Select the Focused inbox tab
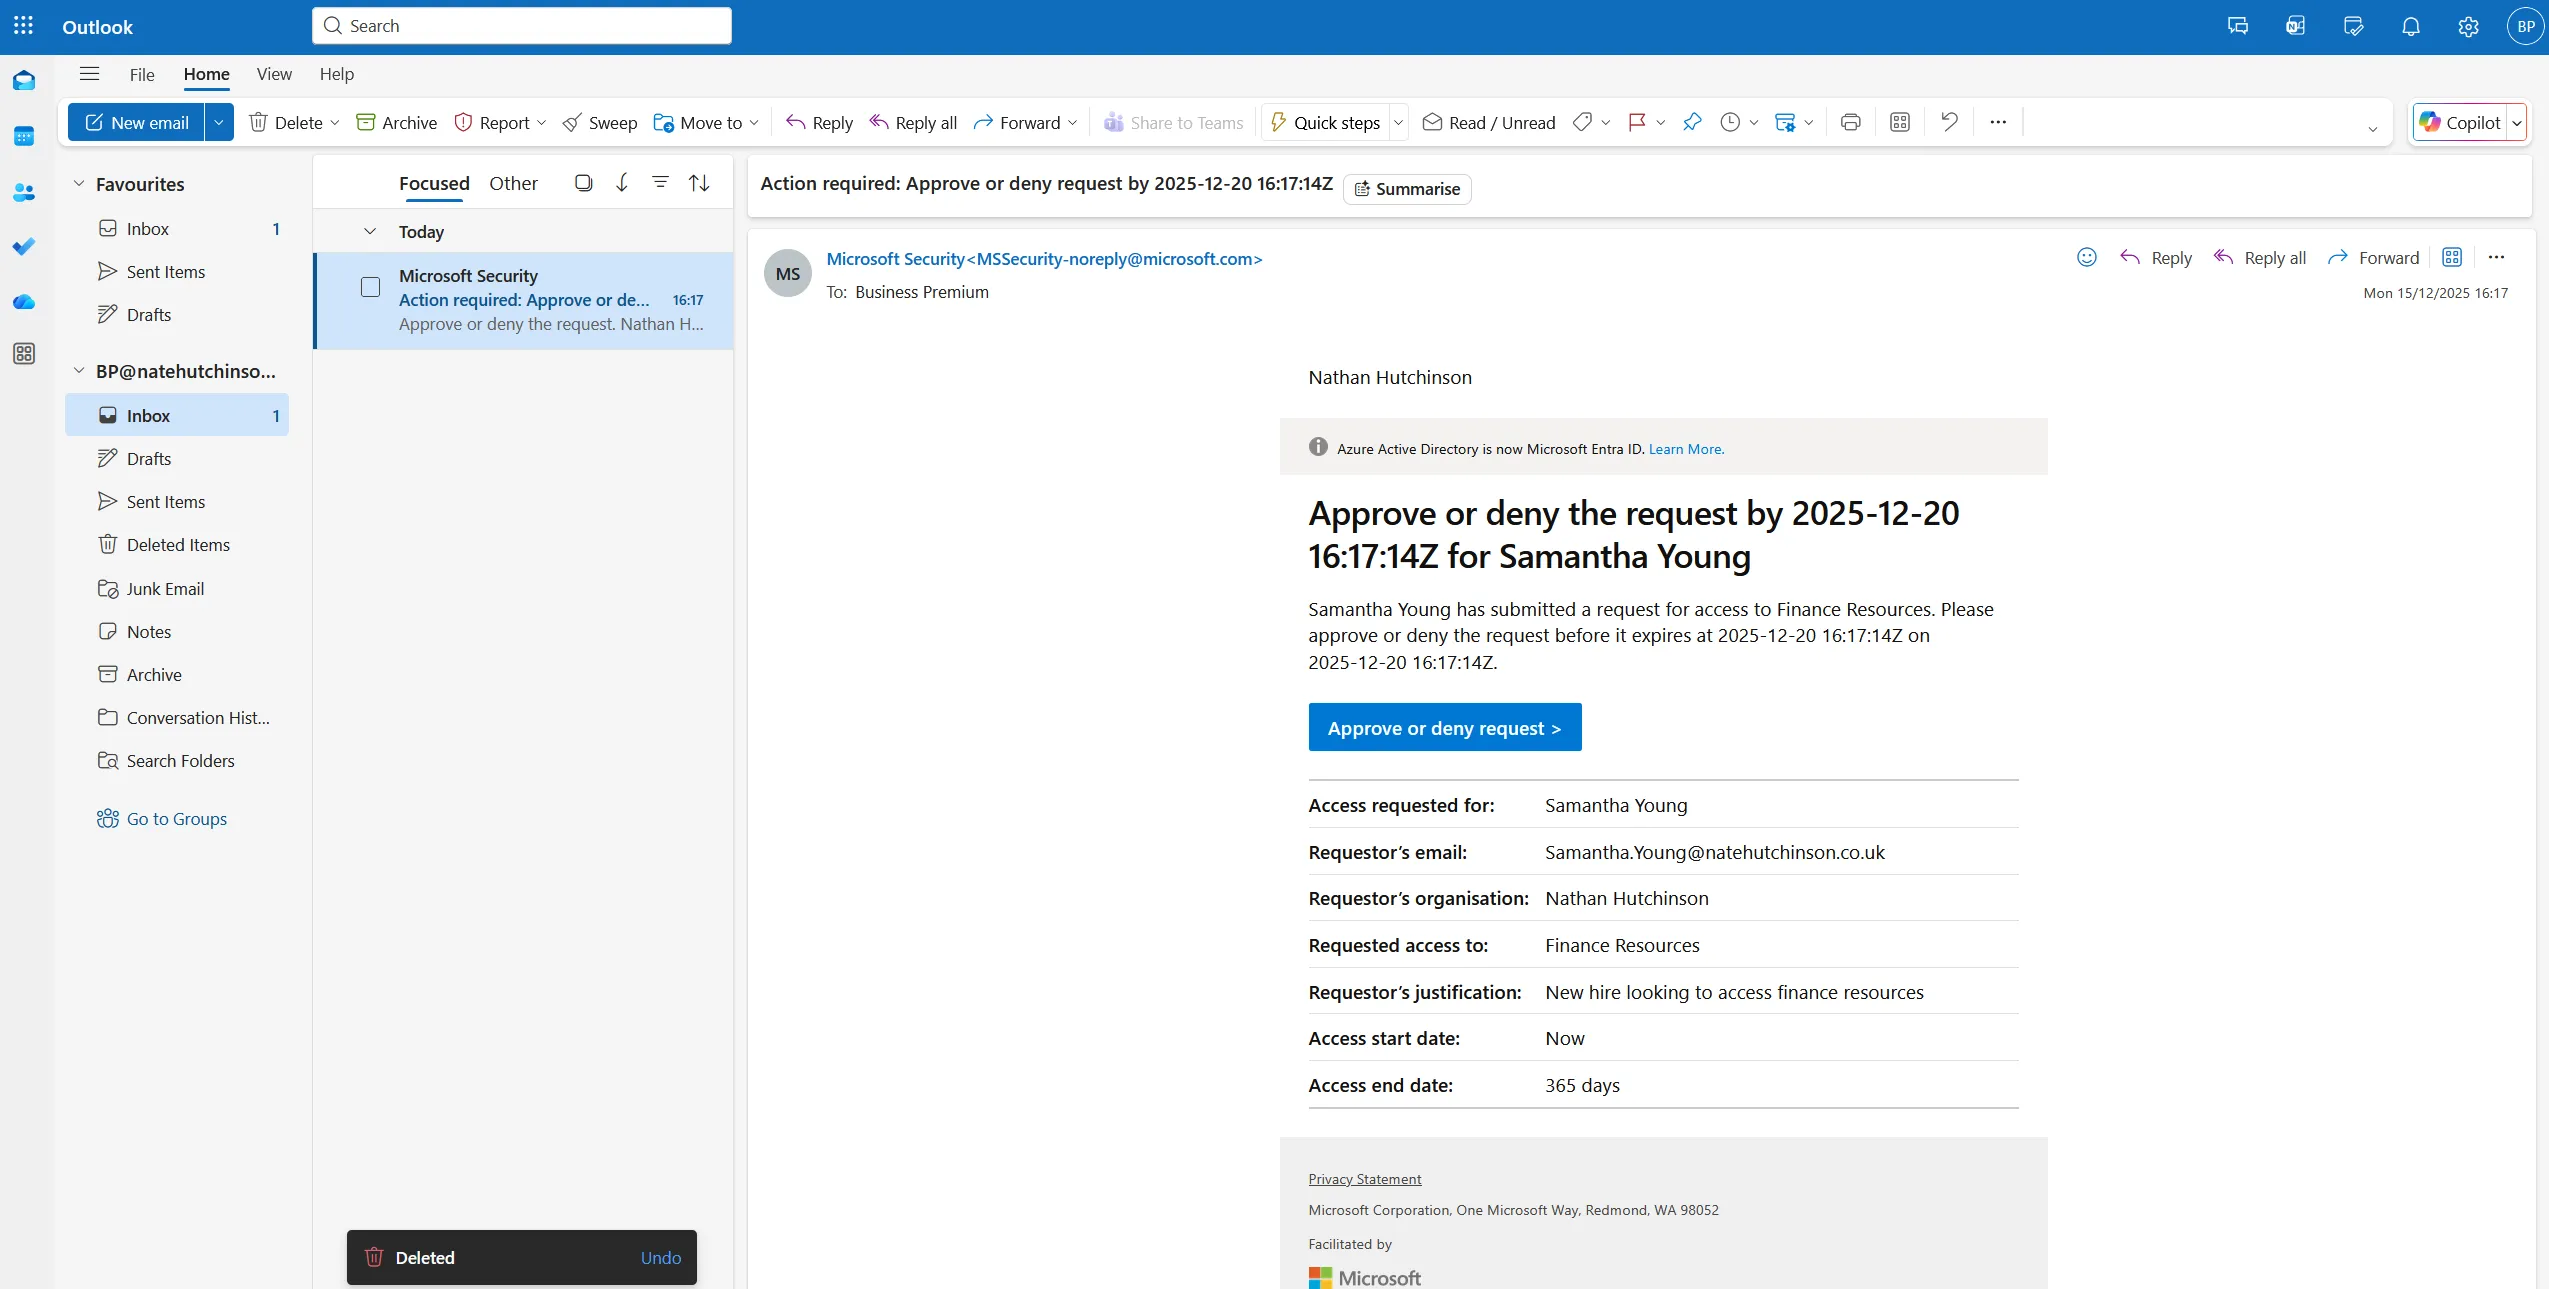2549x1289 pixels. coord(434,183)
